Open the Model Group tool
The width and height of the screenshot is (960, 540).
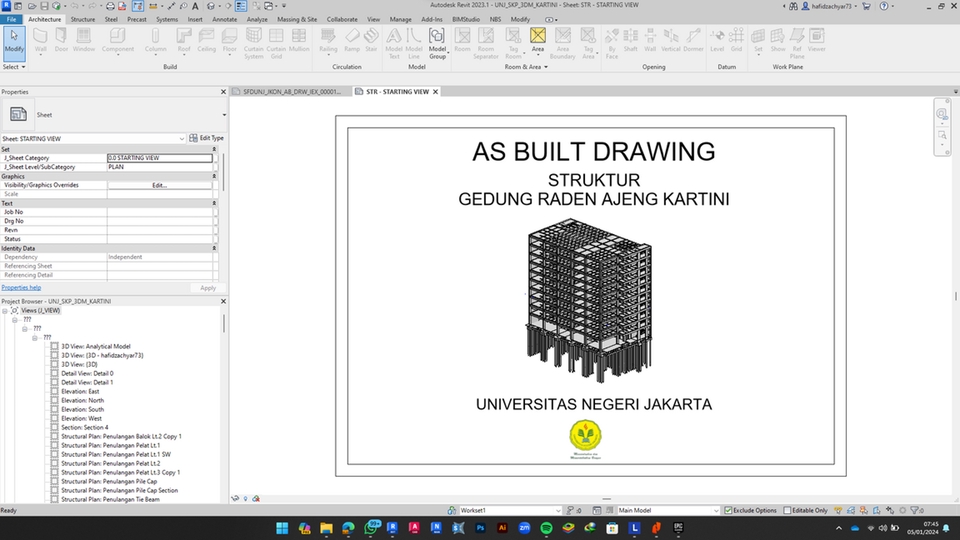[437, 43]
